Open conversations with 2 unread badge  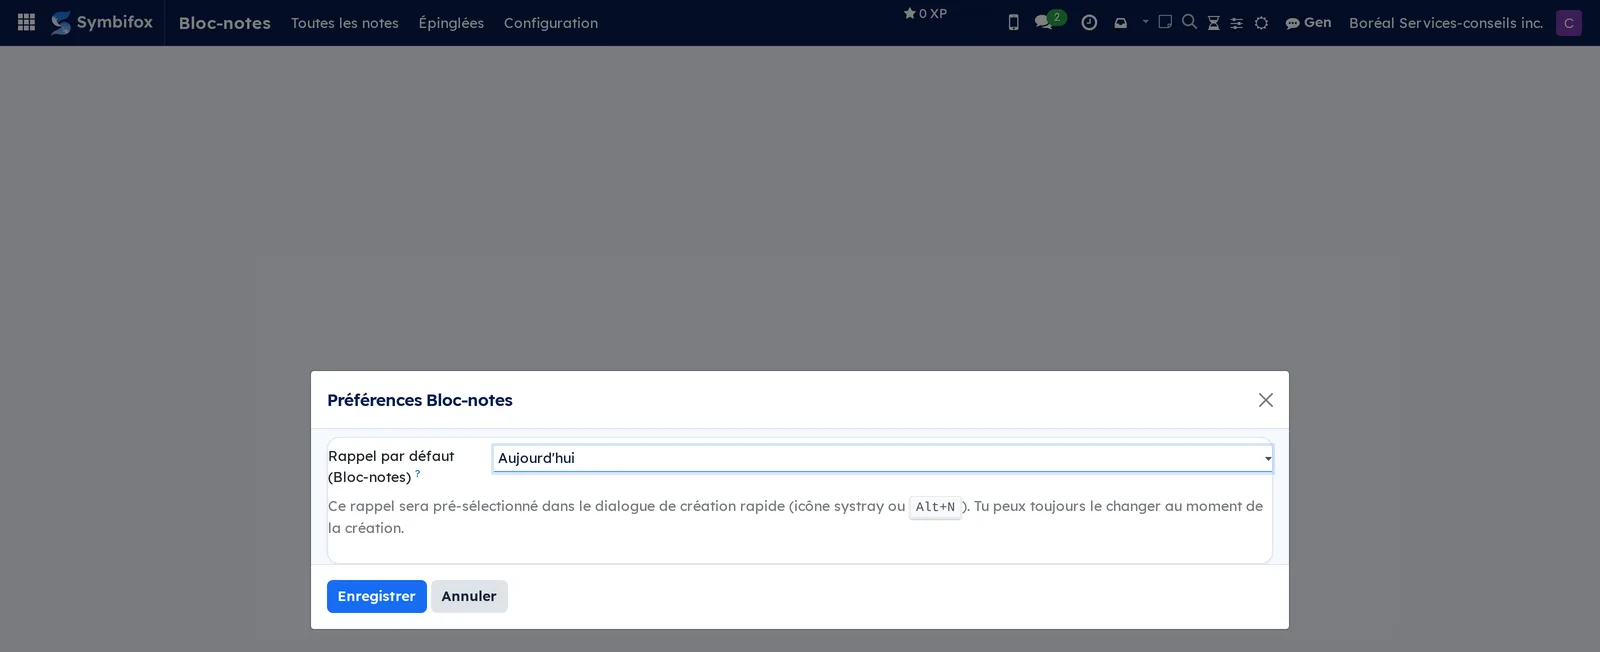1049,21
